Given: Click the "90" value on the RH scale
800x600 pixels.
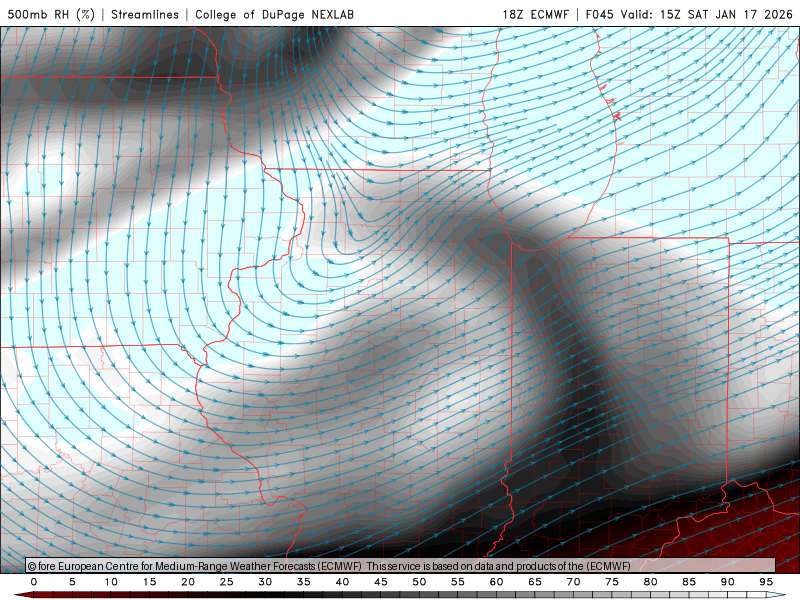Looking at the screenshot, I should 727,582.
